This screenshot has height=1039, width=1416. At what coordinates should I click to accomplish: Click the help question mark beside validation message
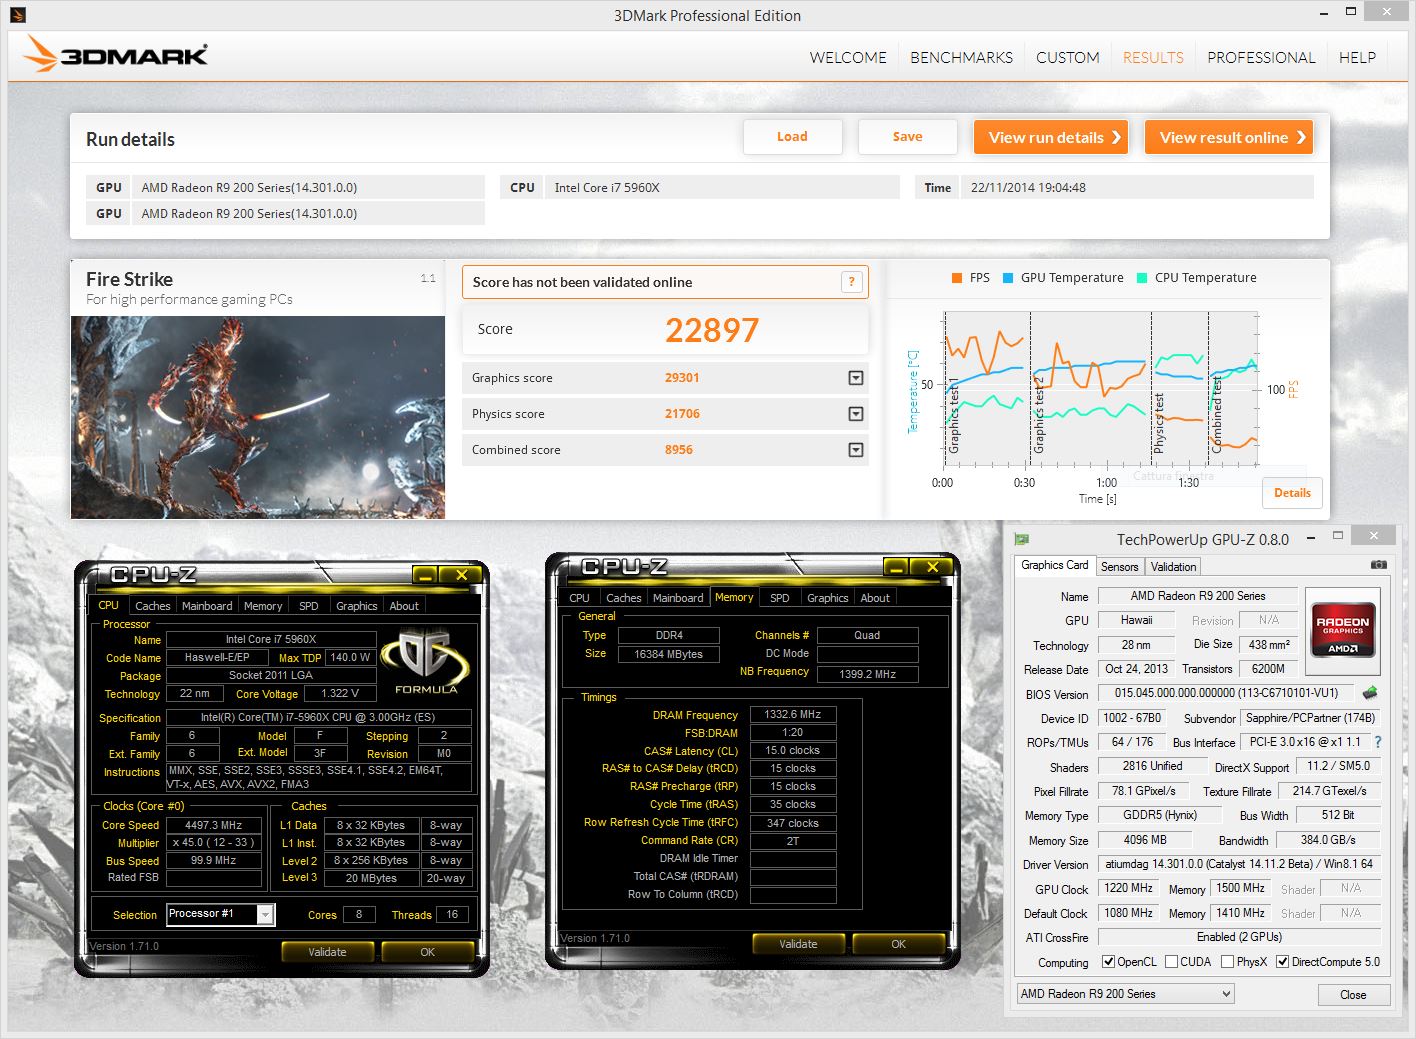pyautogui.click(x=851, y=282)
